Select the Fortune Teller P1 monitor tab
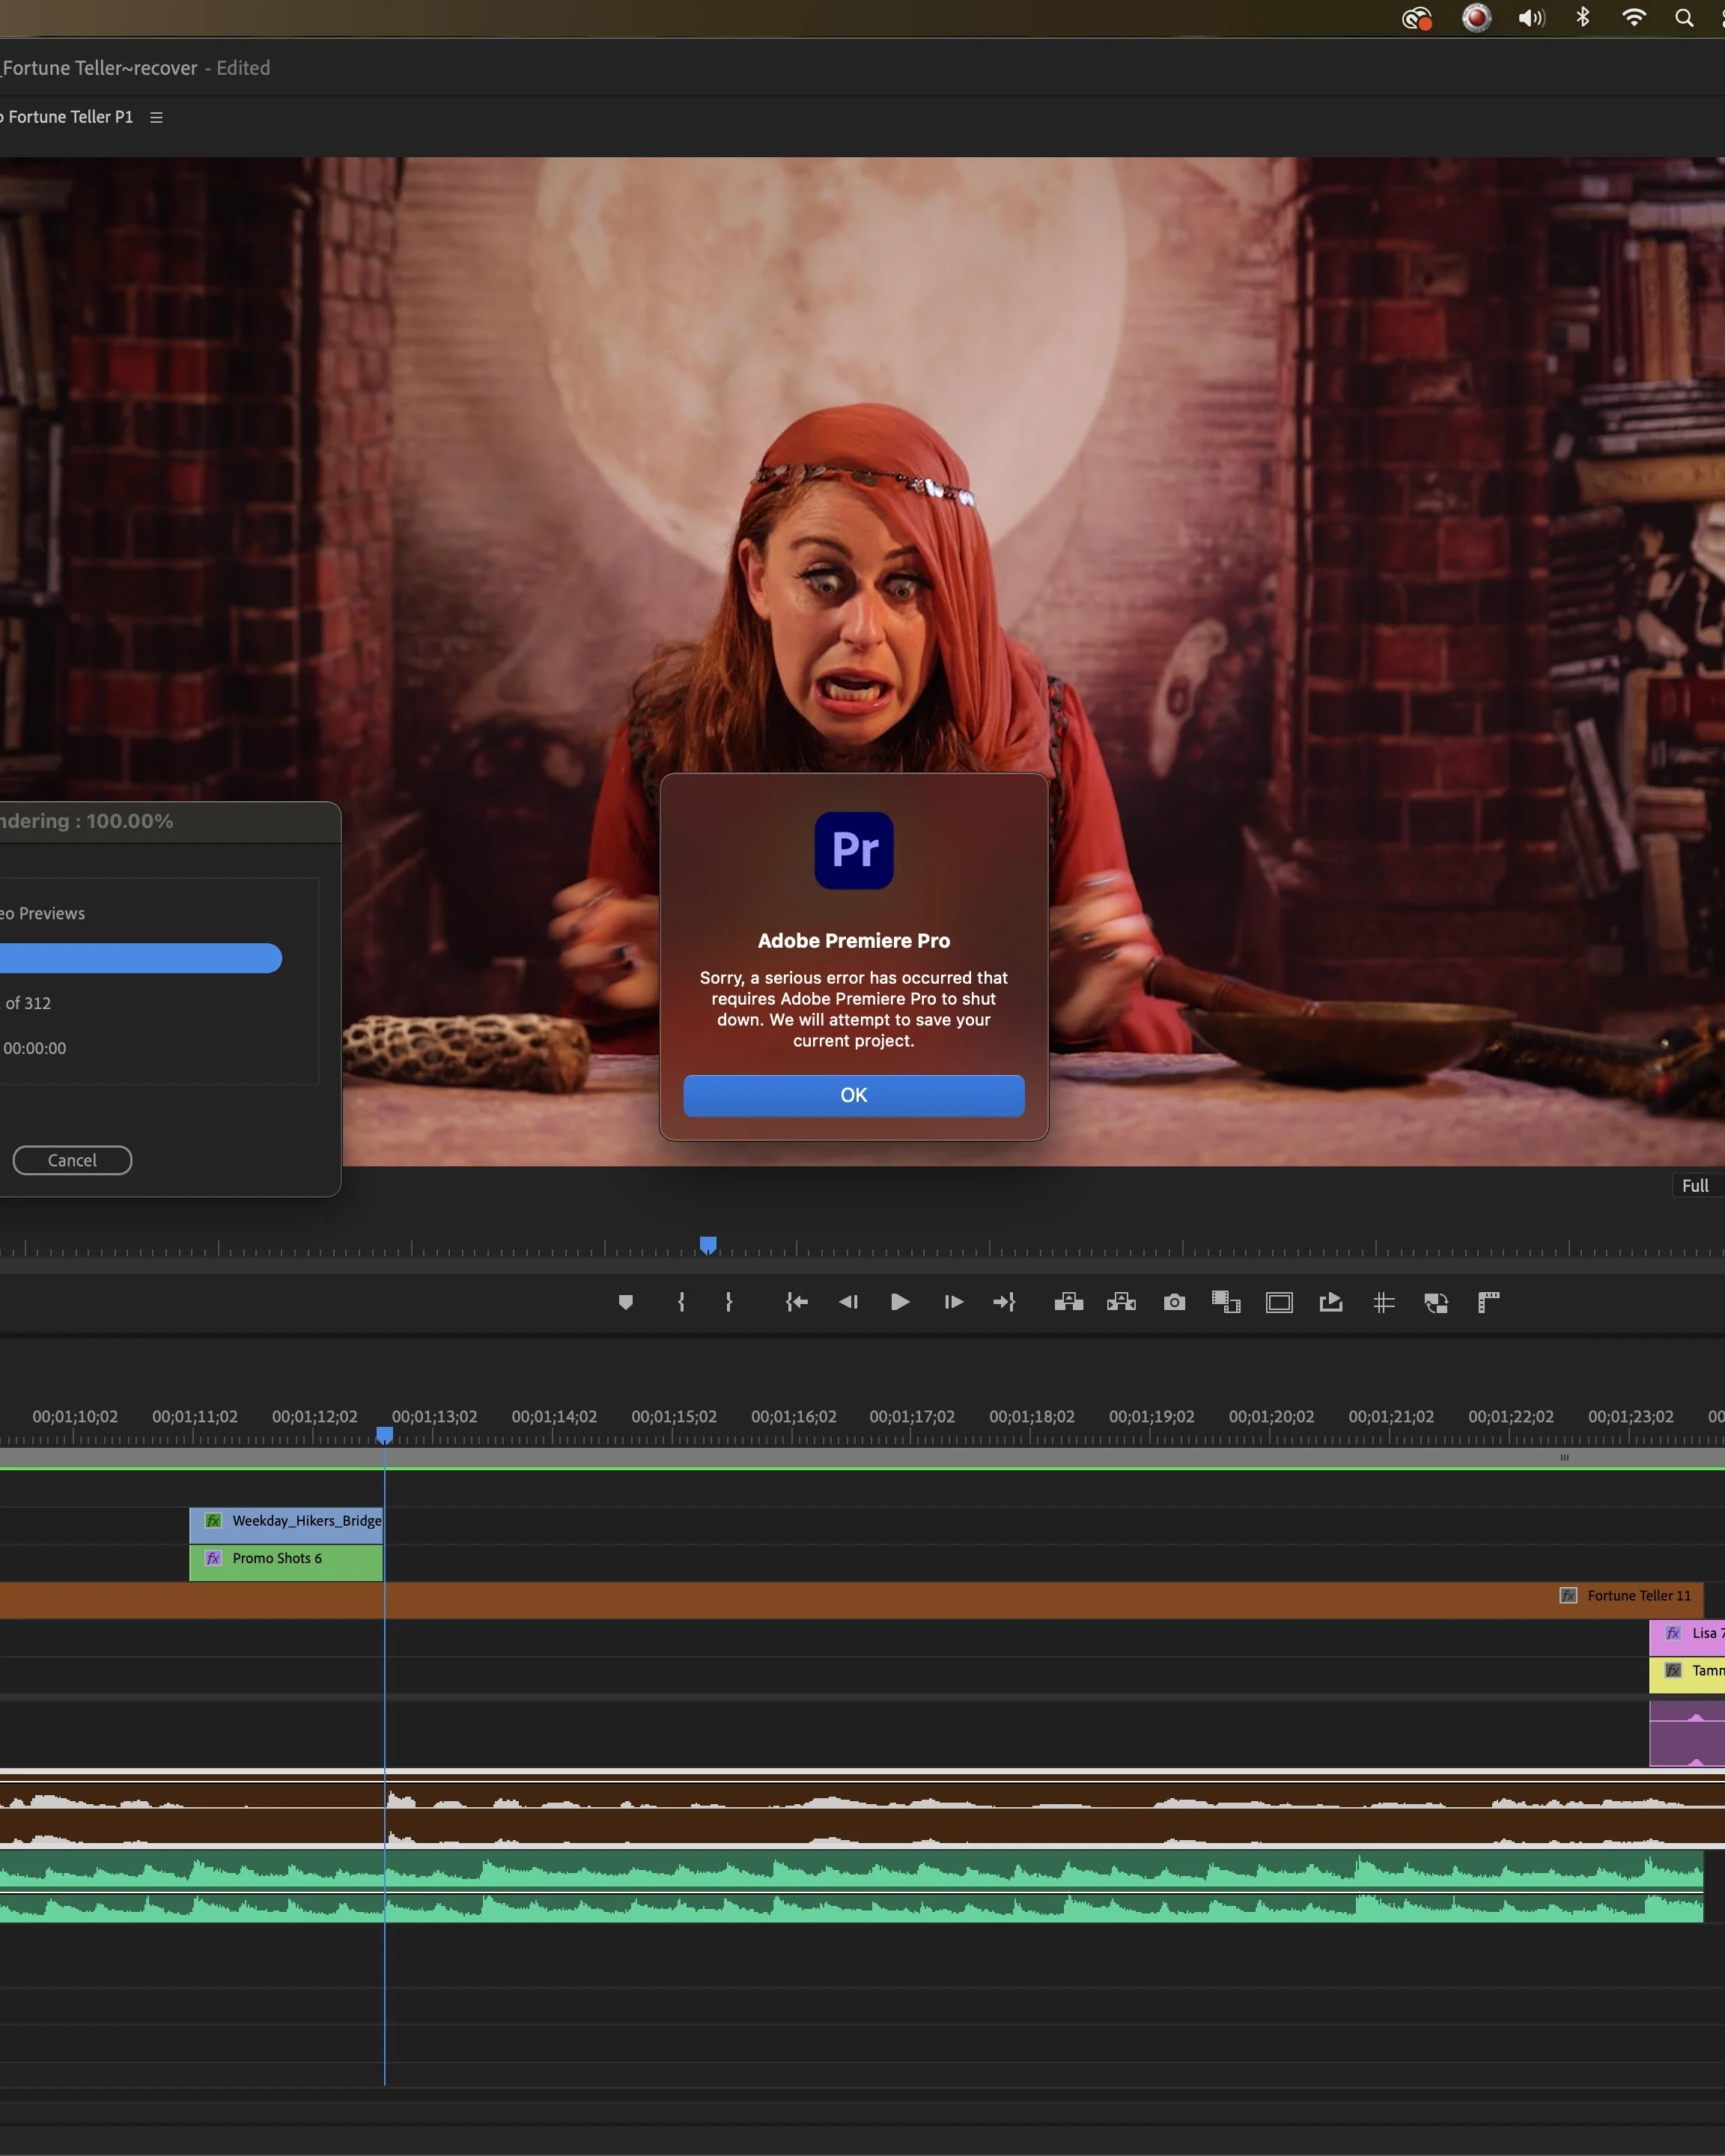Image resolution: width=1725 pixels, height=2156 pixels. point(70,117)
